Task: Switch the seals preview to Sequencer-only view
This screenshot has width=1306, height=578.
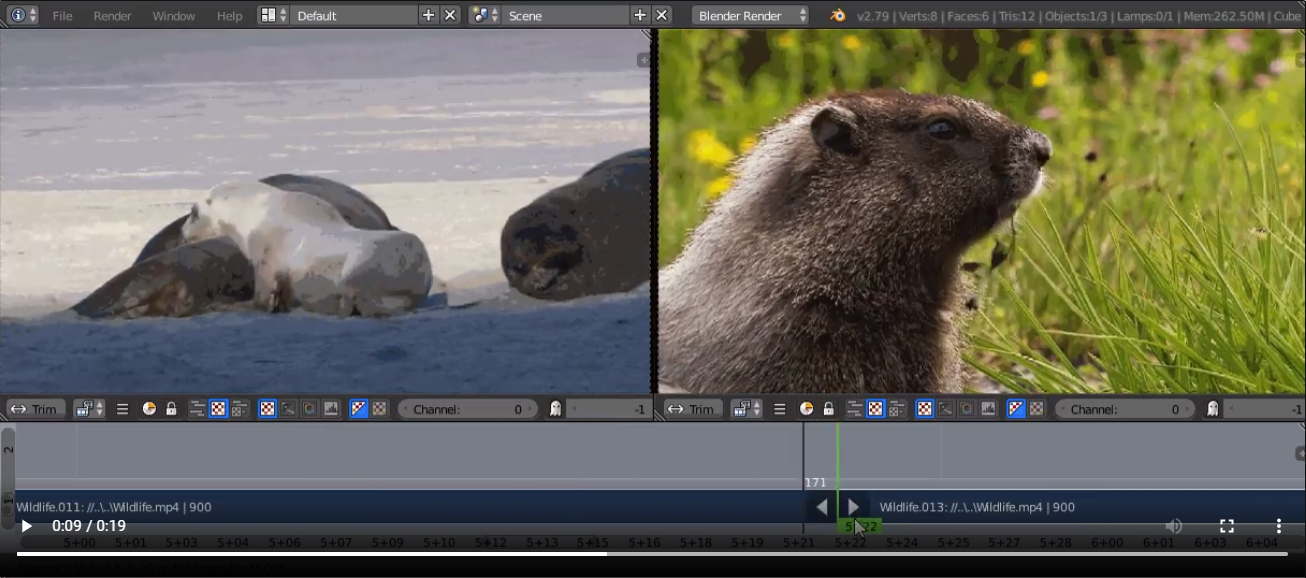Action: (x=197, y=409)
